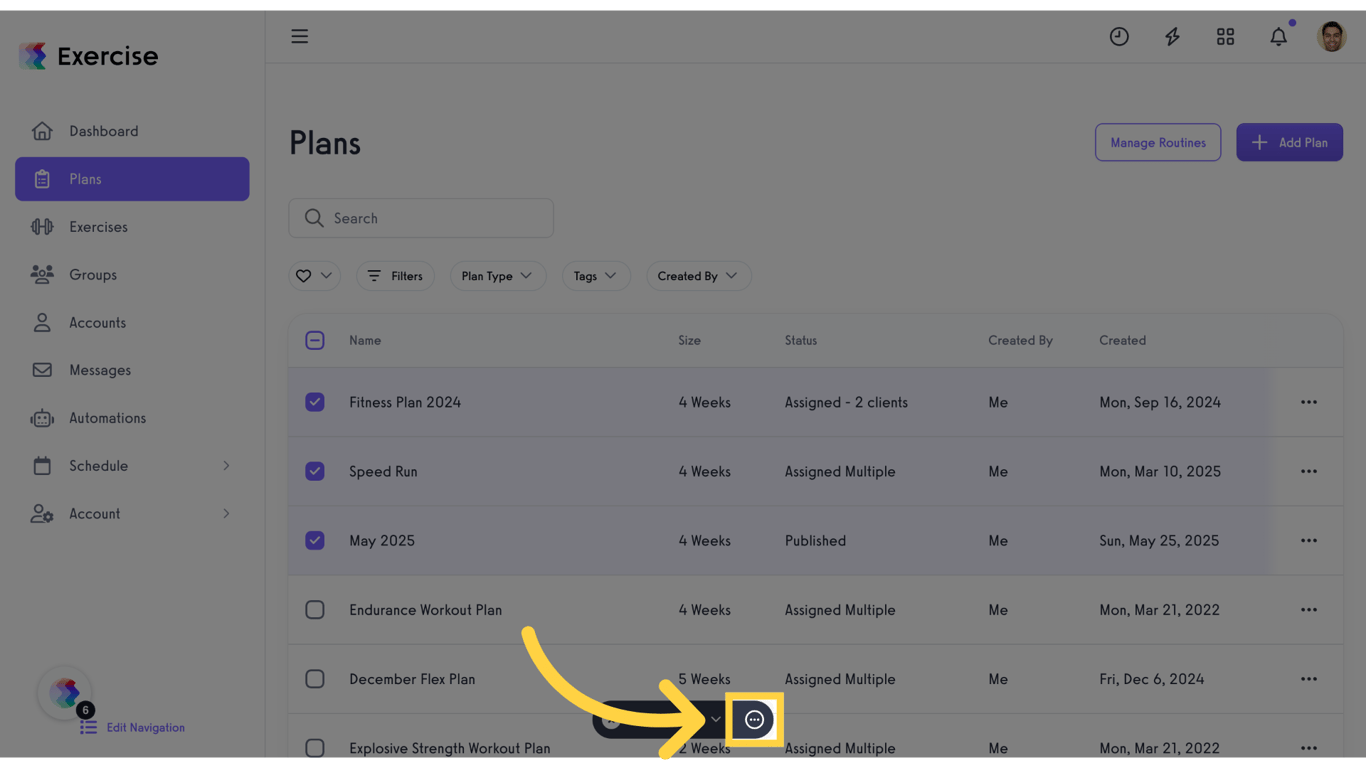Open row options for Fitness Plan 2024
The width and height of the screenshot is (1366, 768).
(1308, 402)
